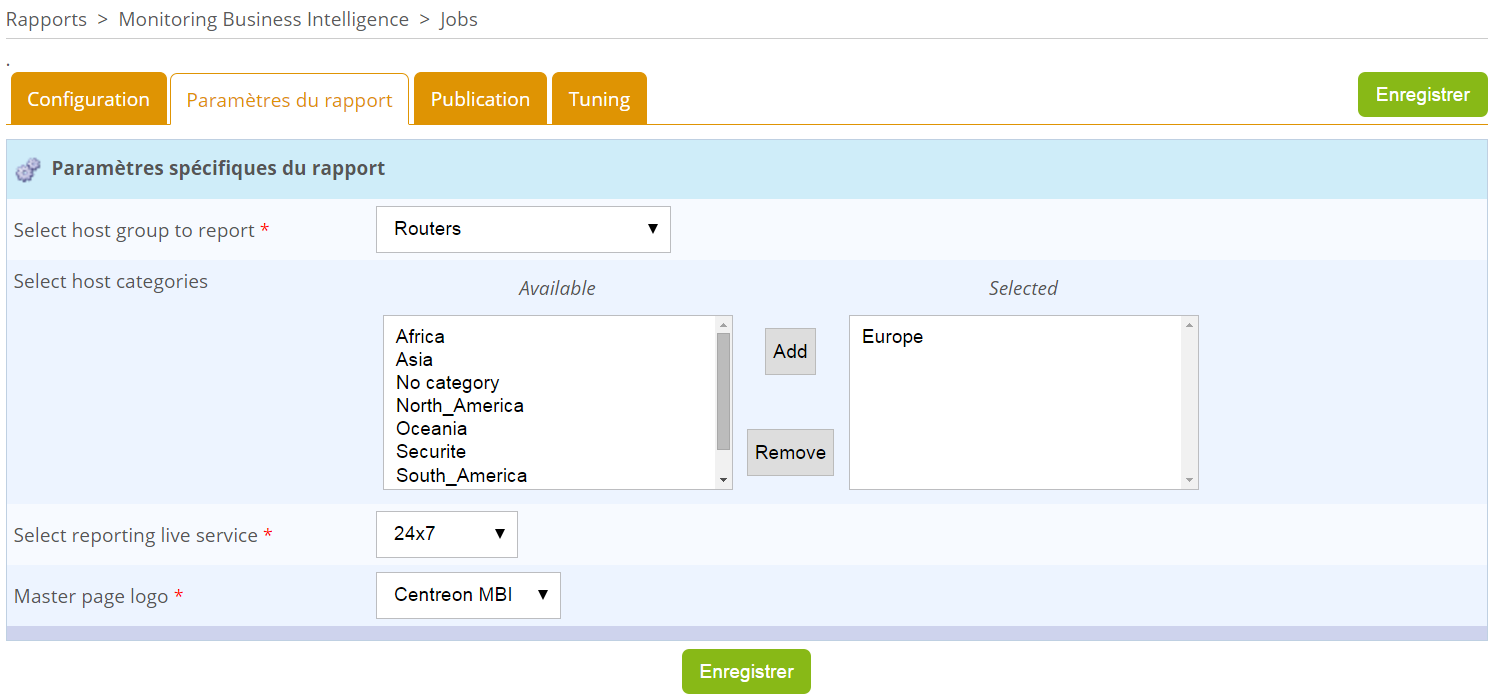
Task: Click the Remove button between category lists
Action: click(789, 452)
